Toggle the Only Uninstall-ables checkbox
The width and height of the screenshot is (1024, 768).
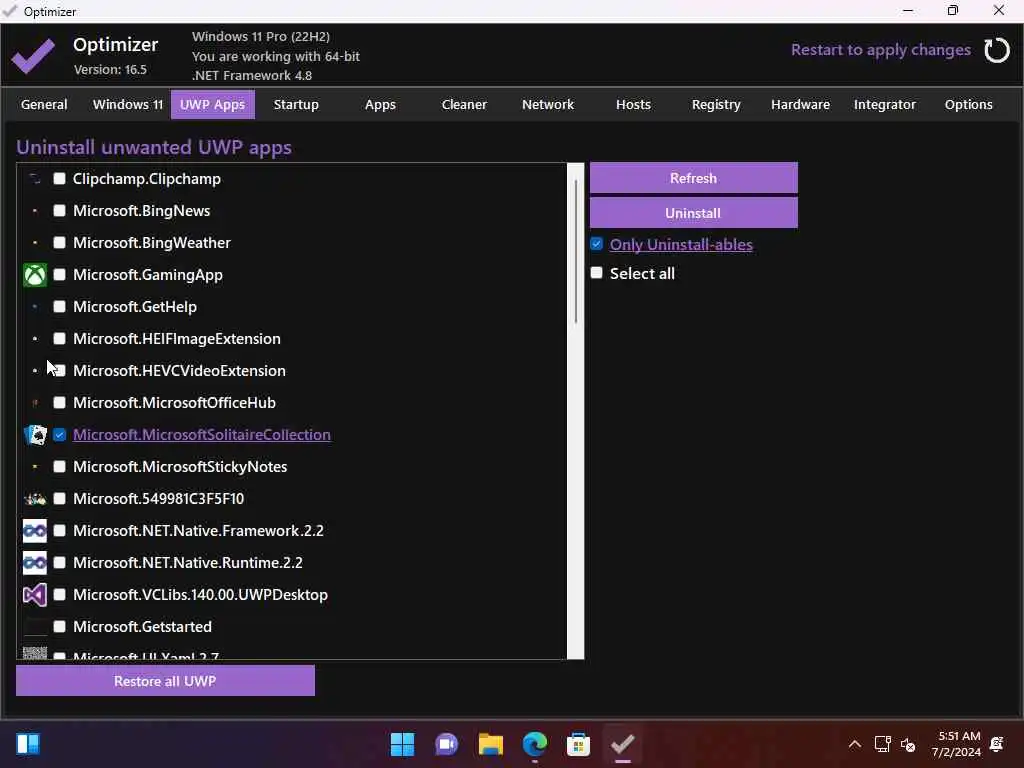coord(596,244)
